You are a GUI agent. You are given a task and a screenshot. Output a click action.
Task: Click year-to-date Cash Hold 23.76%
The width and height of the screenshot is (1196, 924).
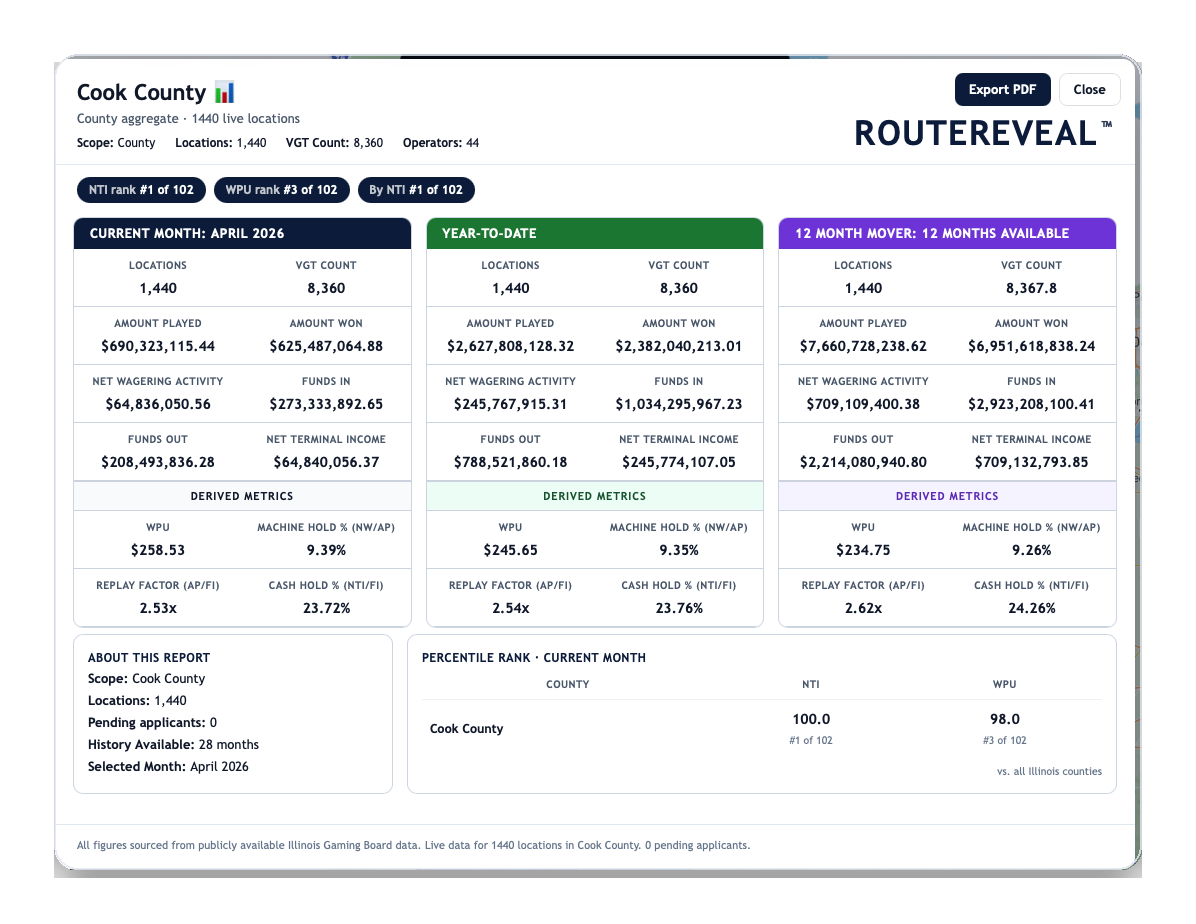pos(679,608)
